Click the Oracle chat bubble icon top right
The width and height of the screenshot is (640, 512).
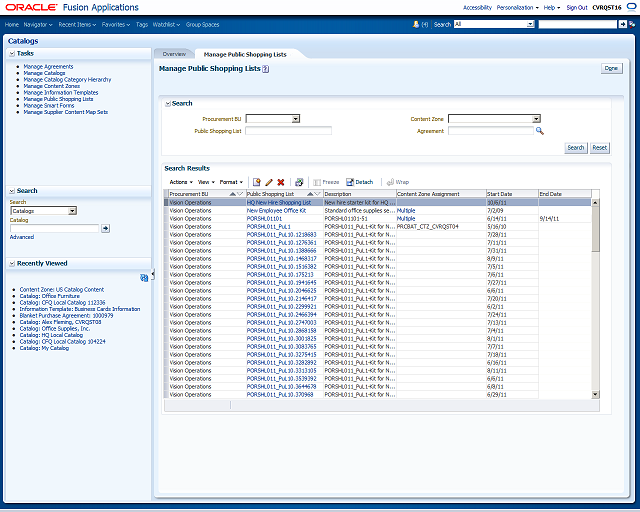[631, 7]
